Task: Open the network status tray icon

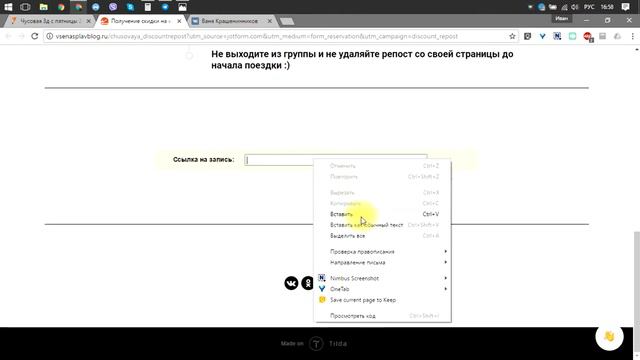Action: coord(564,7)
